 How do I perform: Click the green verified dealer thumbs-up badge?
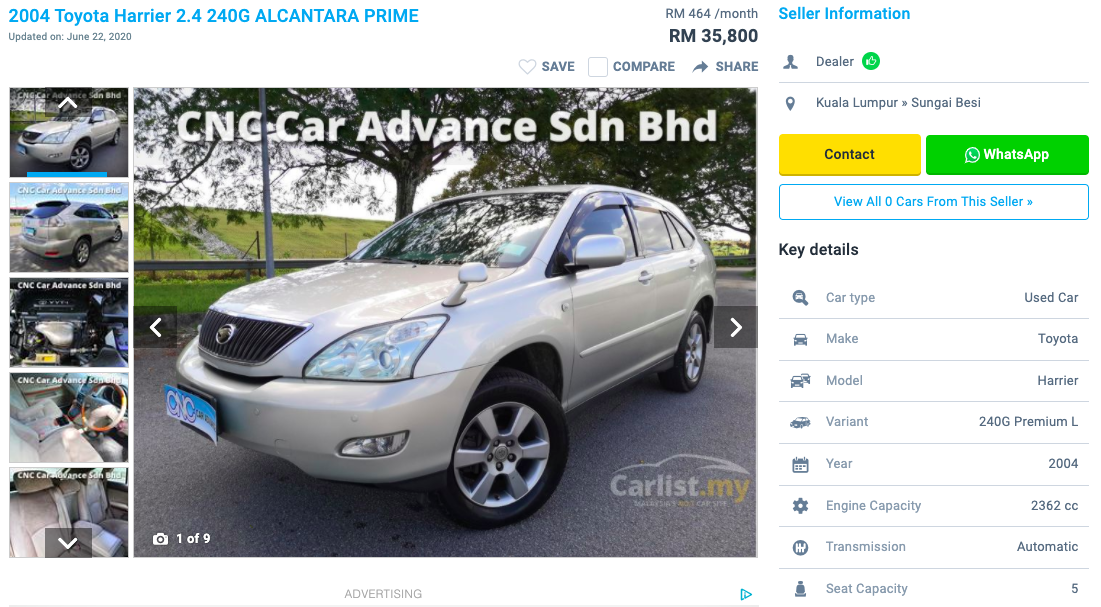pos(871,61)
